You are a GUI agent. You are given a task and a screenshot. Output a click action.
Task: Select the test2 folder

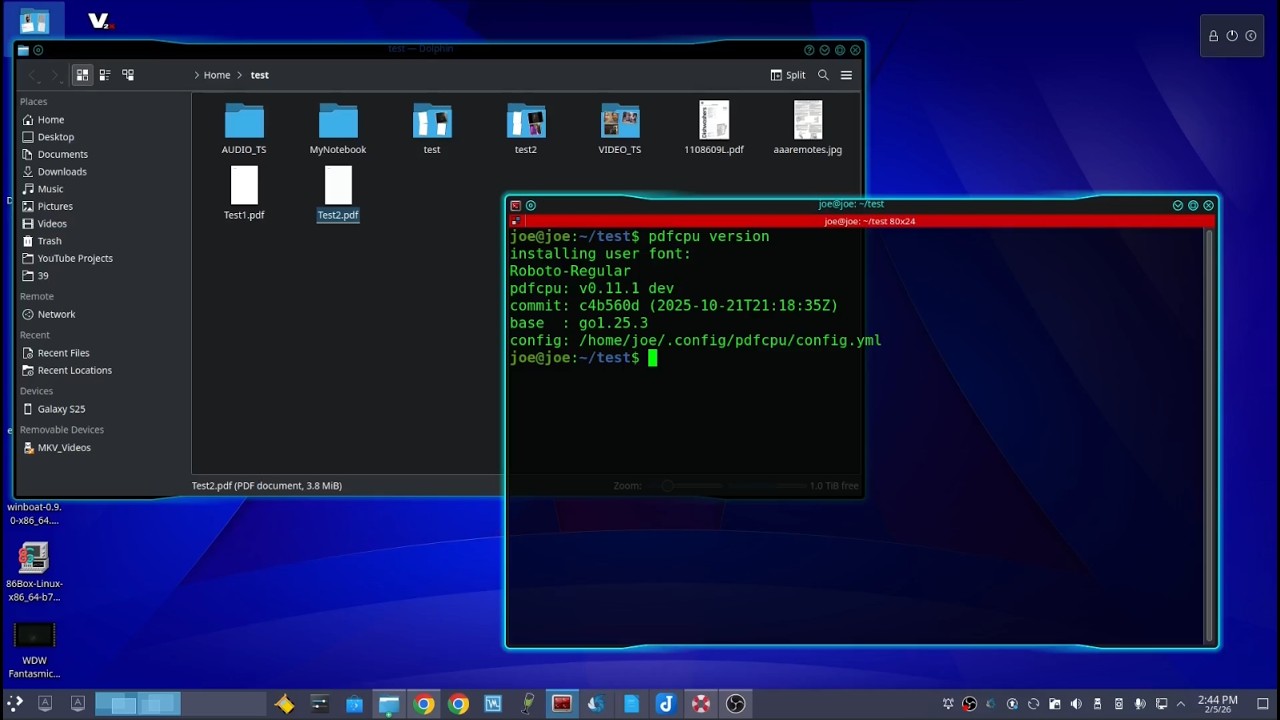click(x=526, y=128)
